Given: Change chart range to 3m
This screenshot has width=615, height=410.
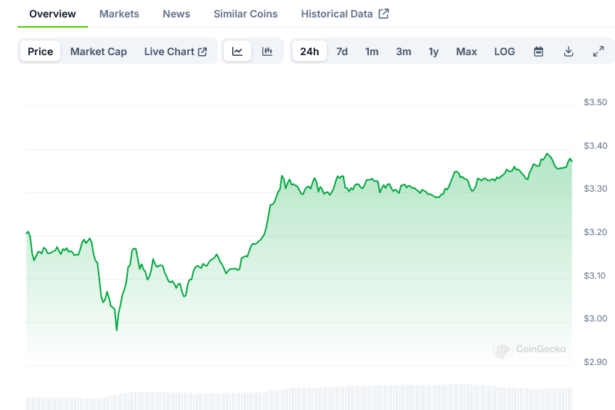Looking at the screenshot, I should pyautogui.click(x=403, y=52).
